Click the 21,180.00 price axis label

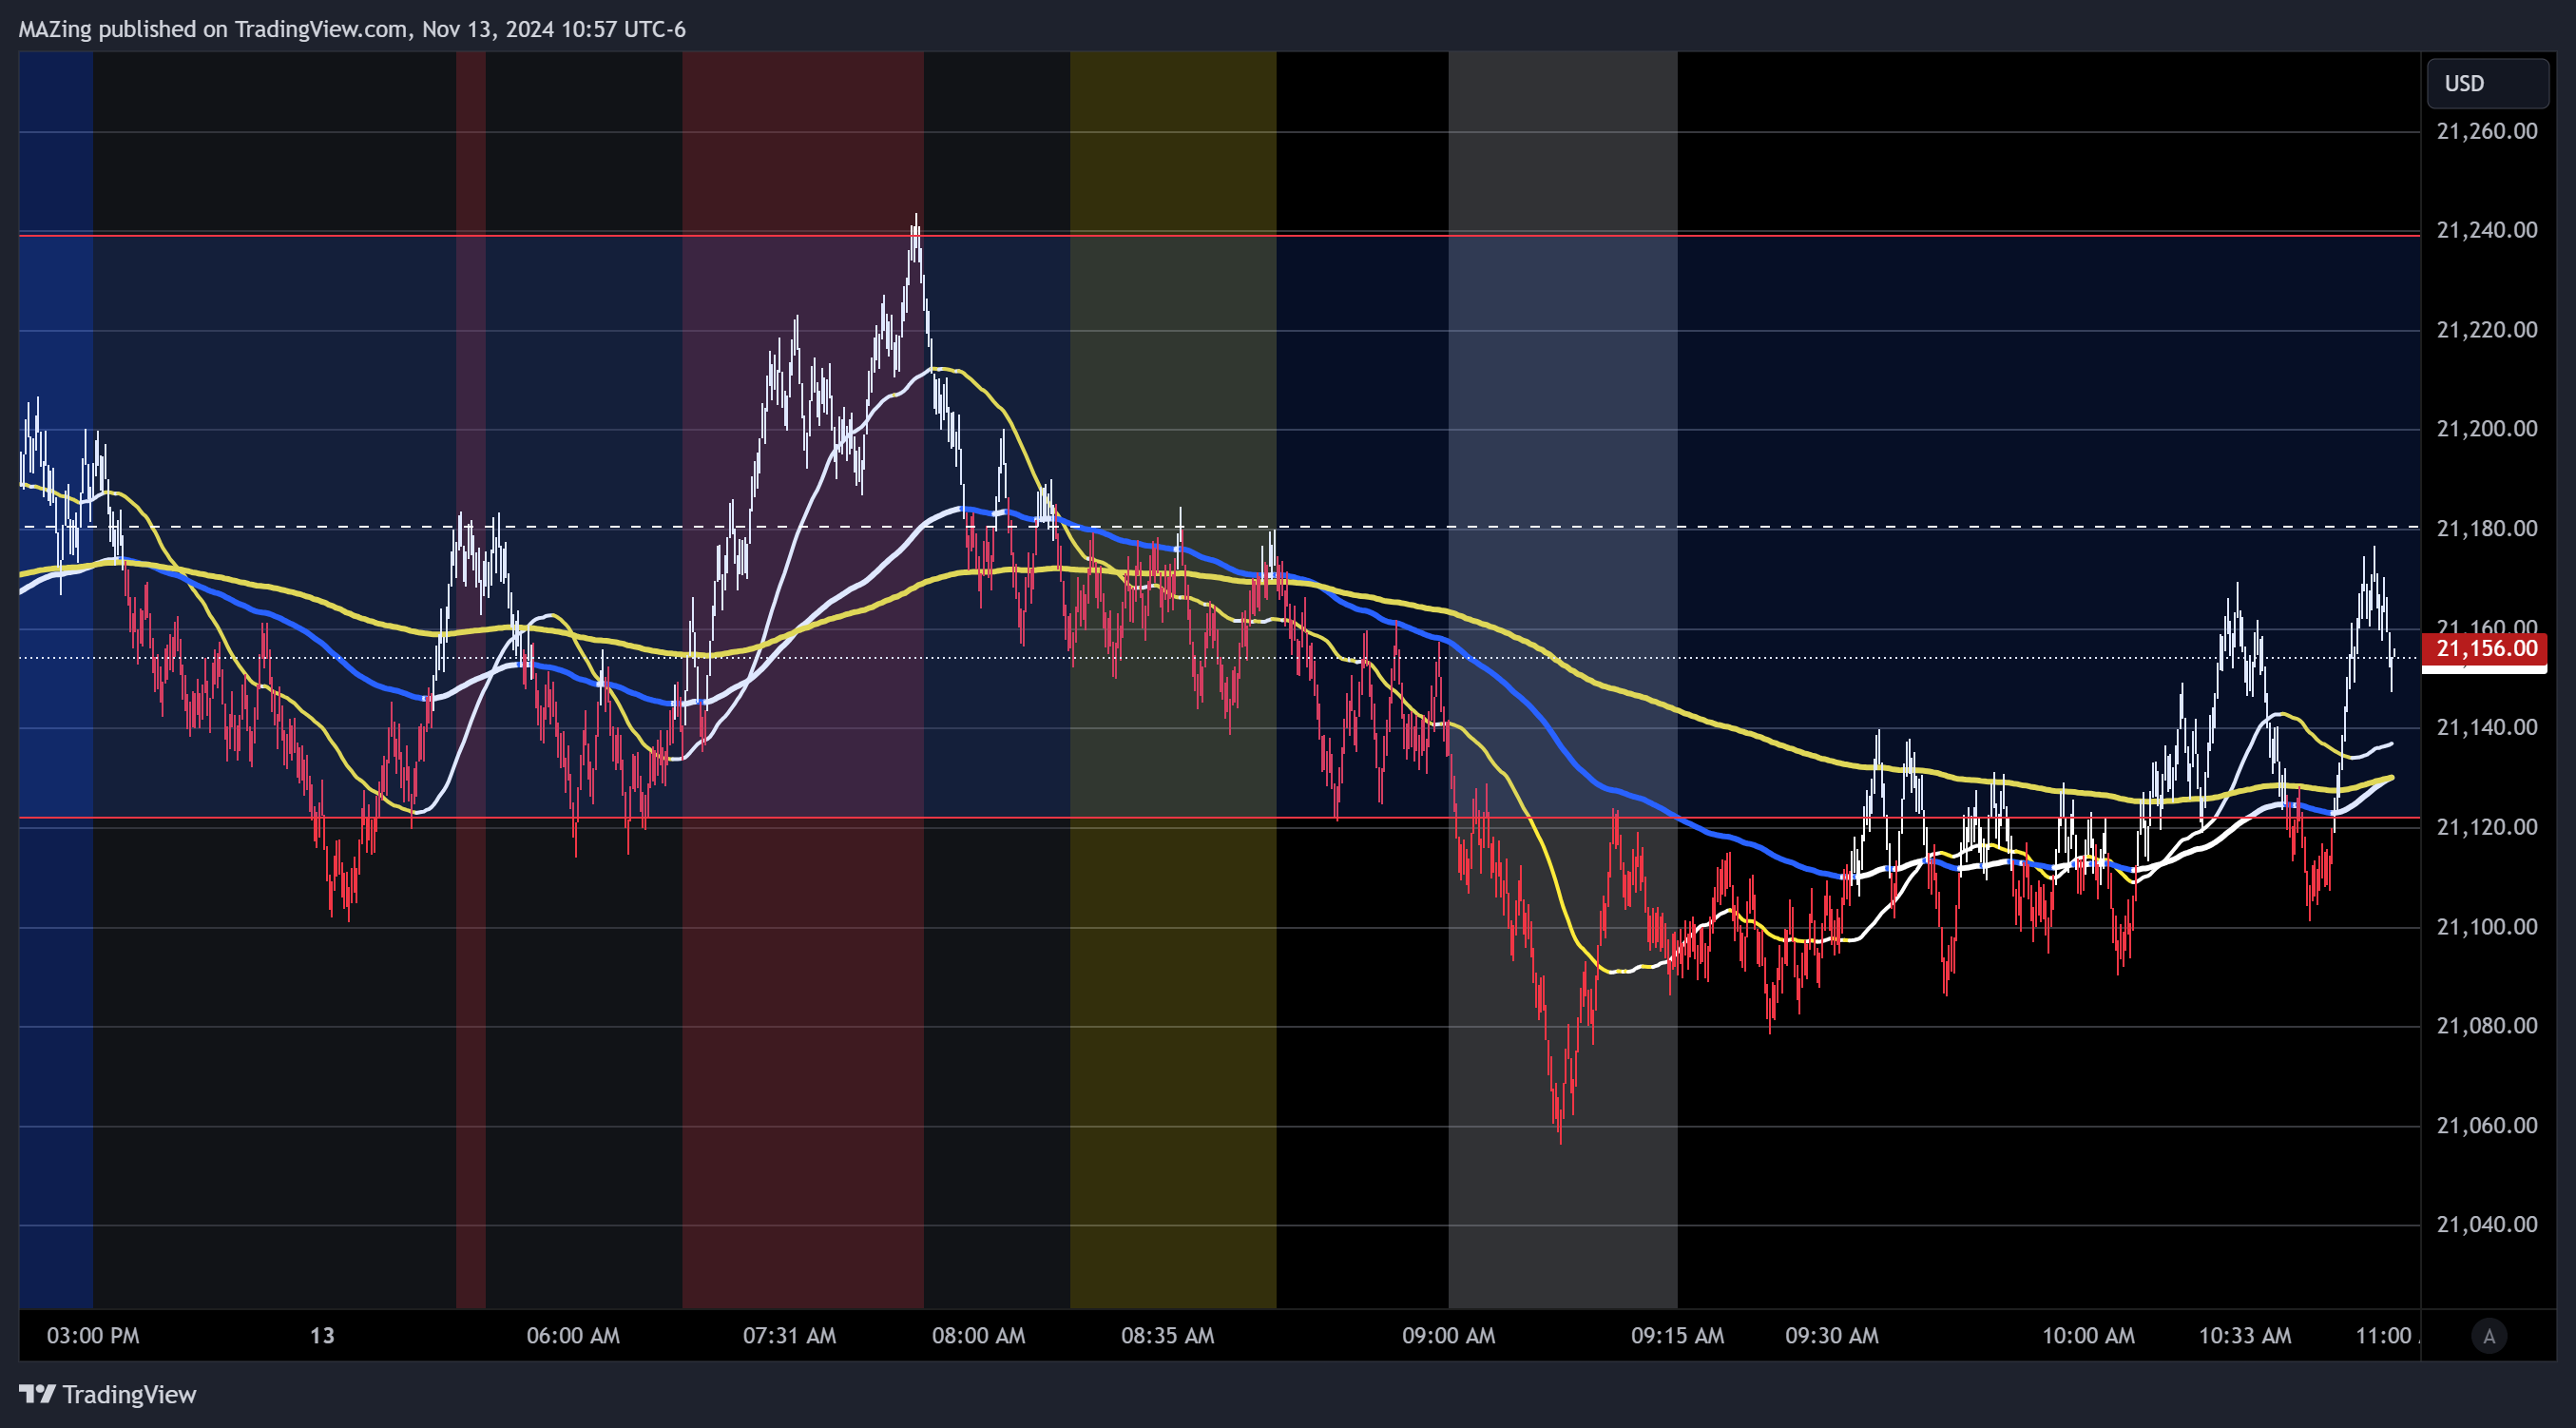2487,528
